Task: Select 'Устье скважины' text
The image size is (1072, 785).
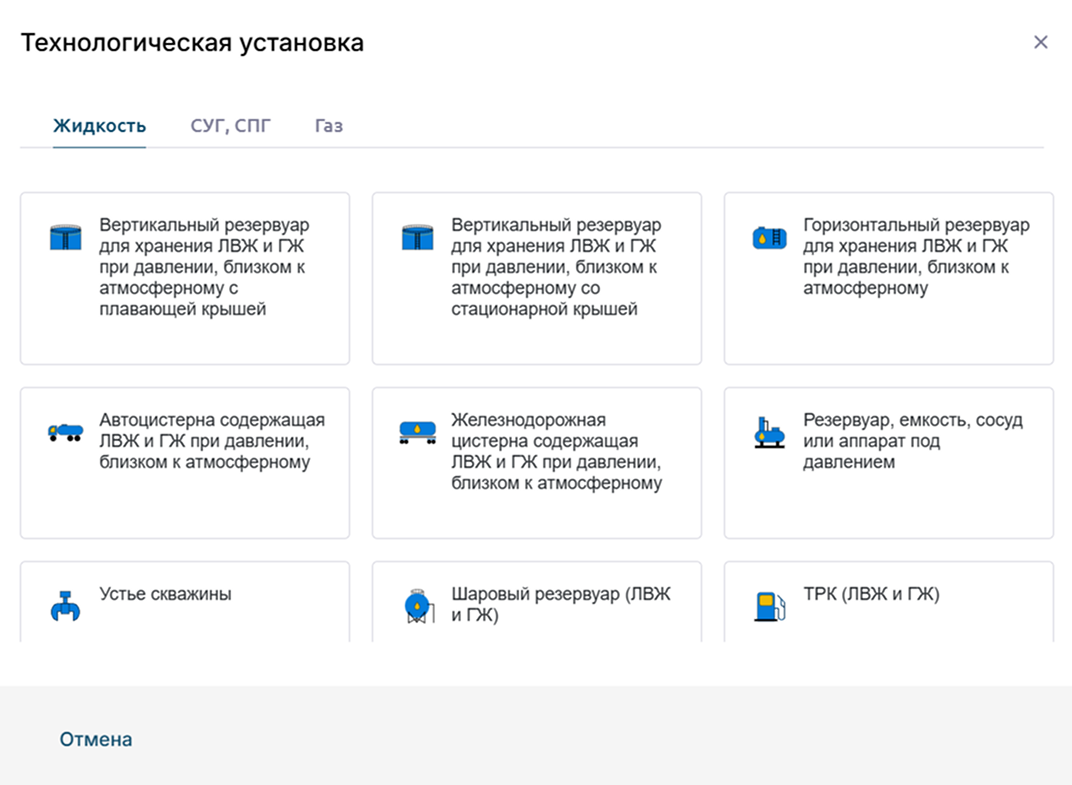Action: pyautogui.click(x=165, y=594)
